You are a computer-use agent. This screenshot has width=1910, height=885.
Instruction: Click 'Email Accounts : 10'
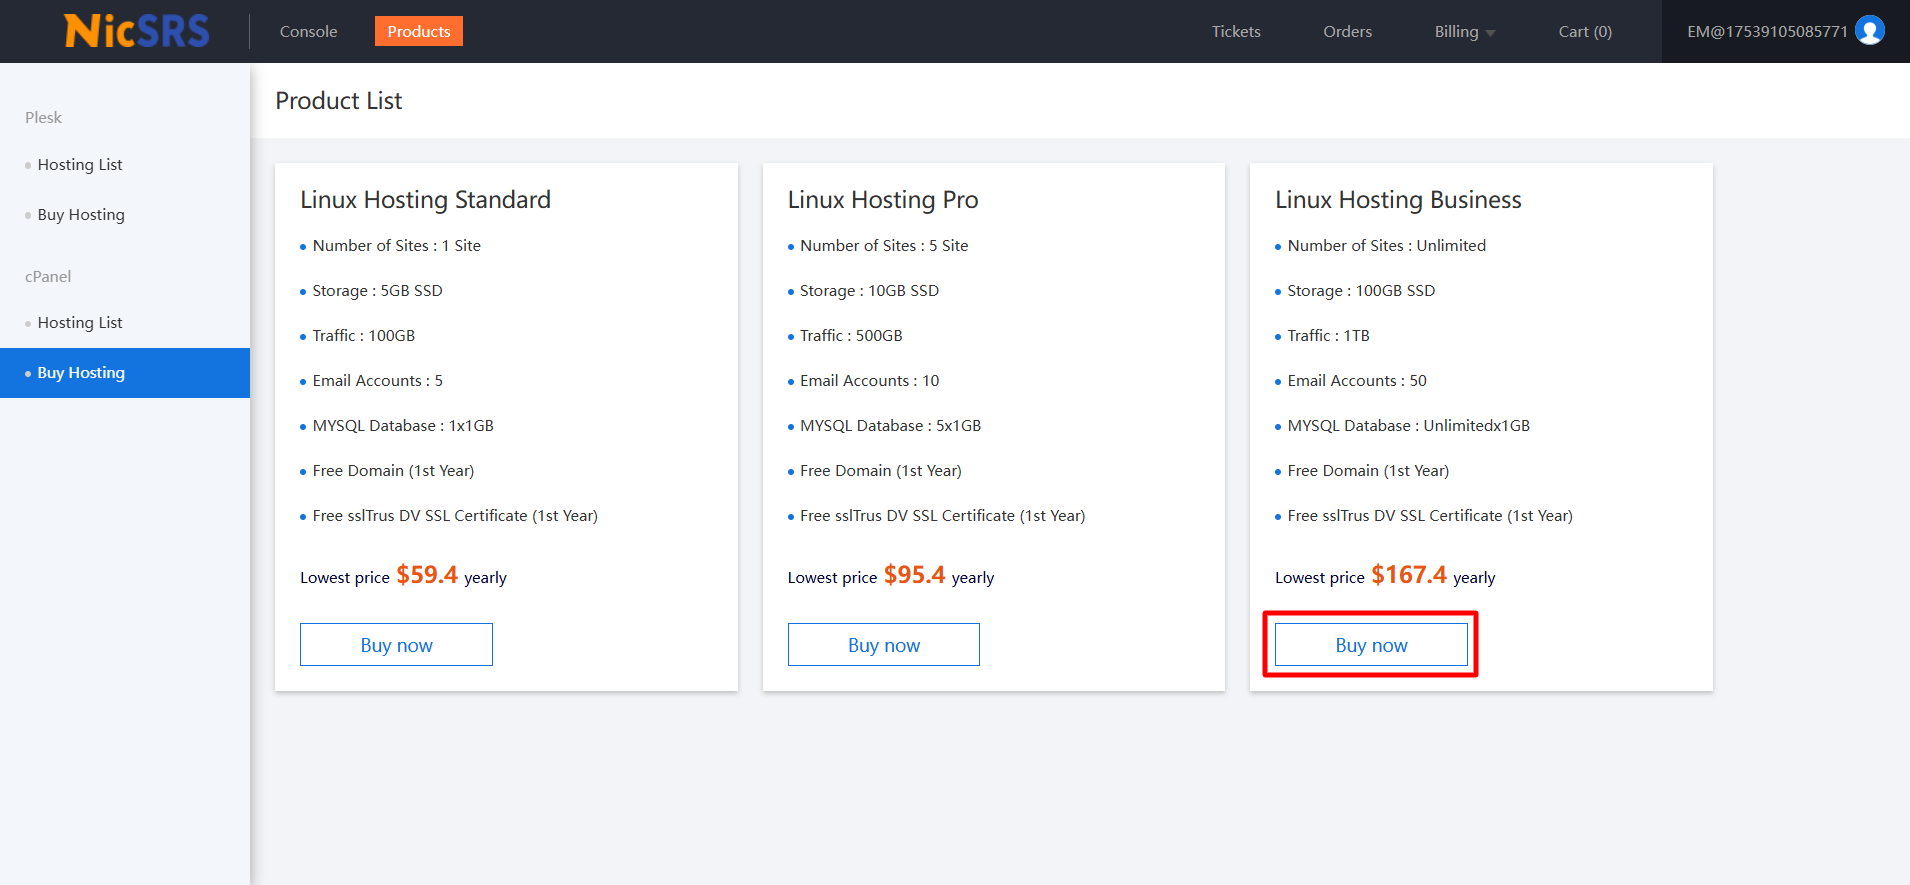[870, 381]
